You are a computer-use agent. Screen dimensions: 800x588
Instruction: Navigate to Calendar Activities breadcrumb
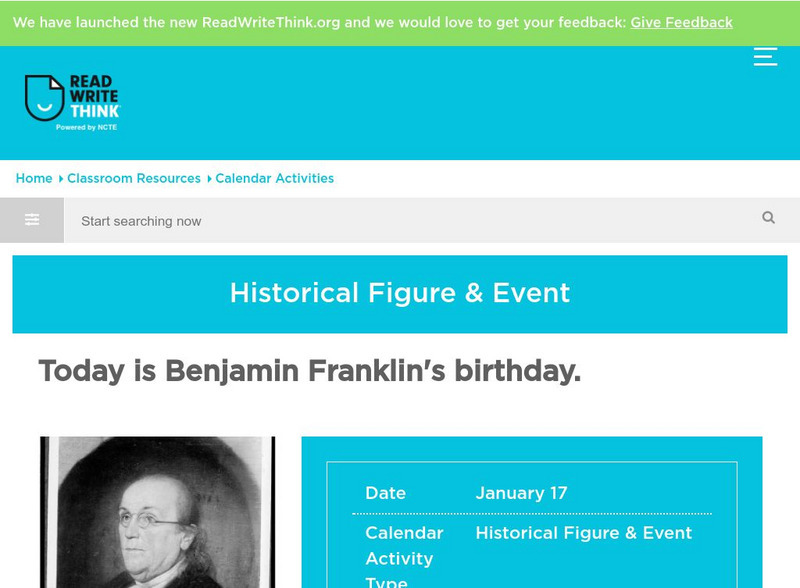tap(275, 178)
